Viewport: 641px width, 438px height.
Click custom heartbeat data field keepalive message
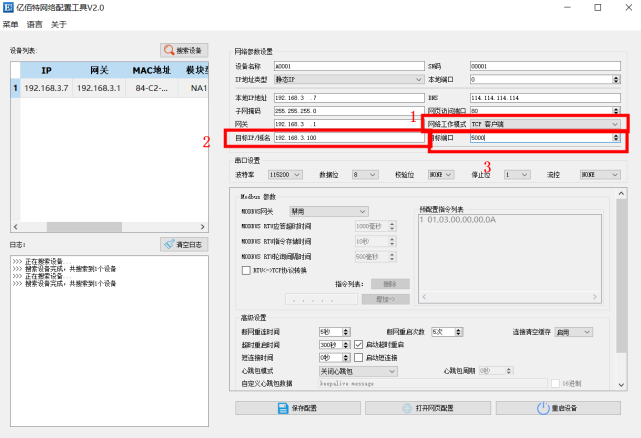point(433,384)
